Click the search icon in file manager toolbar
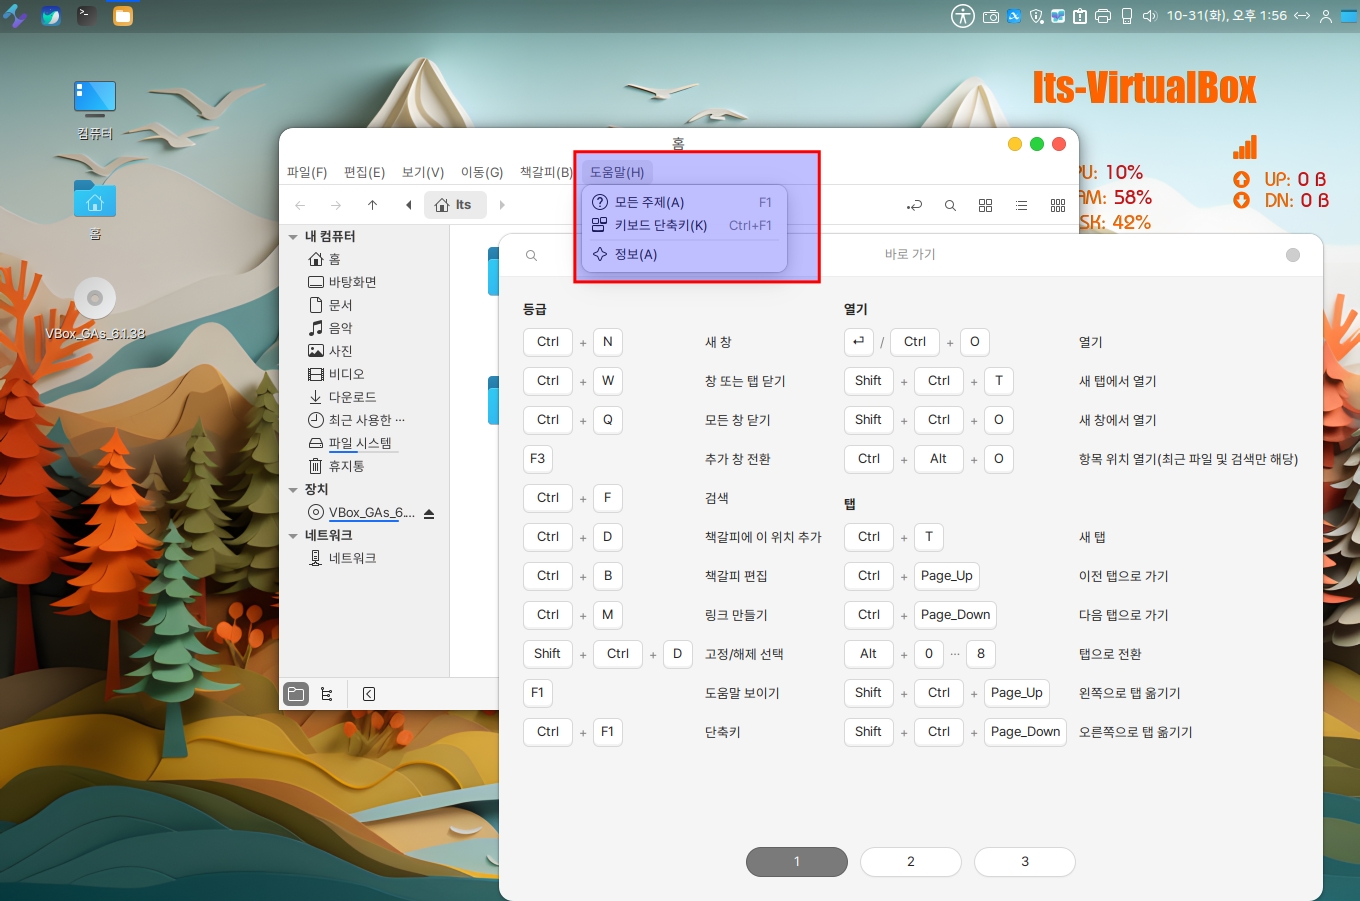1360x901 pixels. pyautogui.click(x=950, y=205)
